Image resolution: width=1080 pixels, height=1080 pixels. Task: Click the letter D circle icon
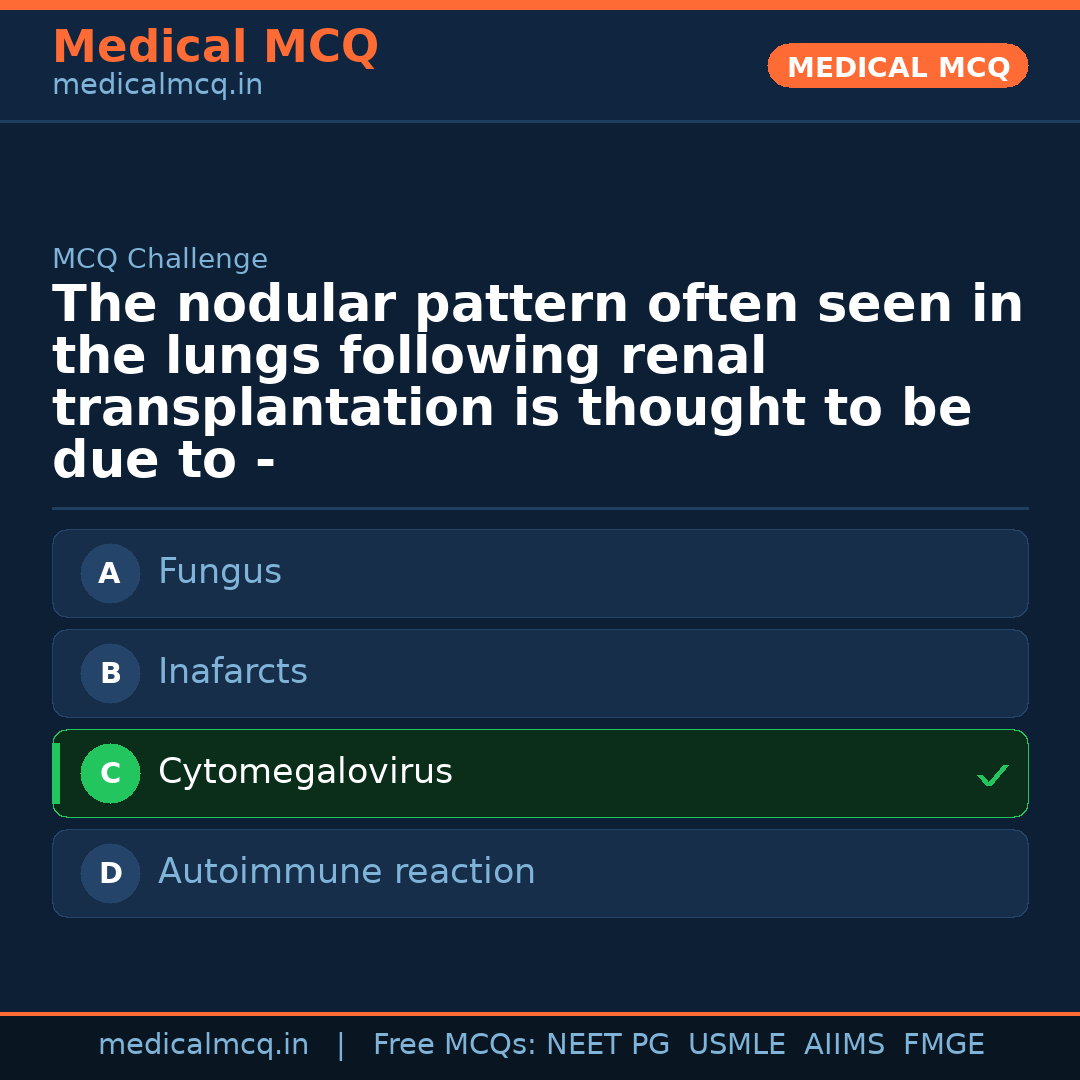(110, 873)
